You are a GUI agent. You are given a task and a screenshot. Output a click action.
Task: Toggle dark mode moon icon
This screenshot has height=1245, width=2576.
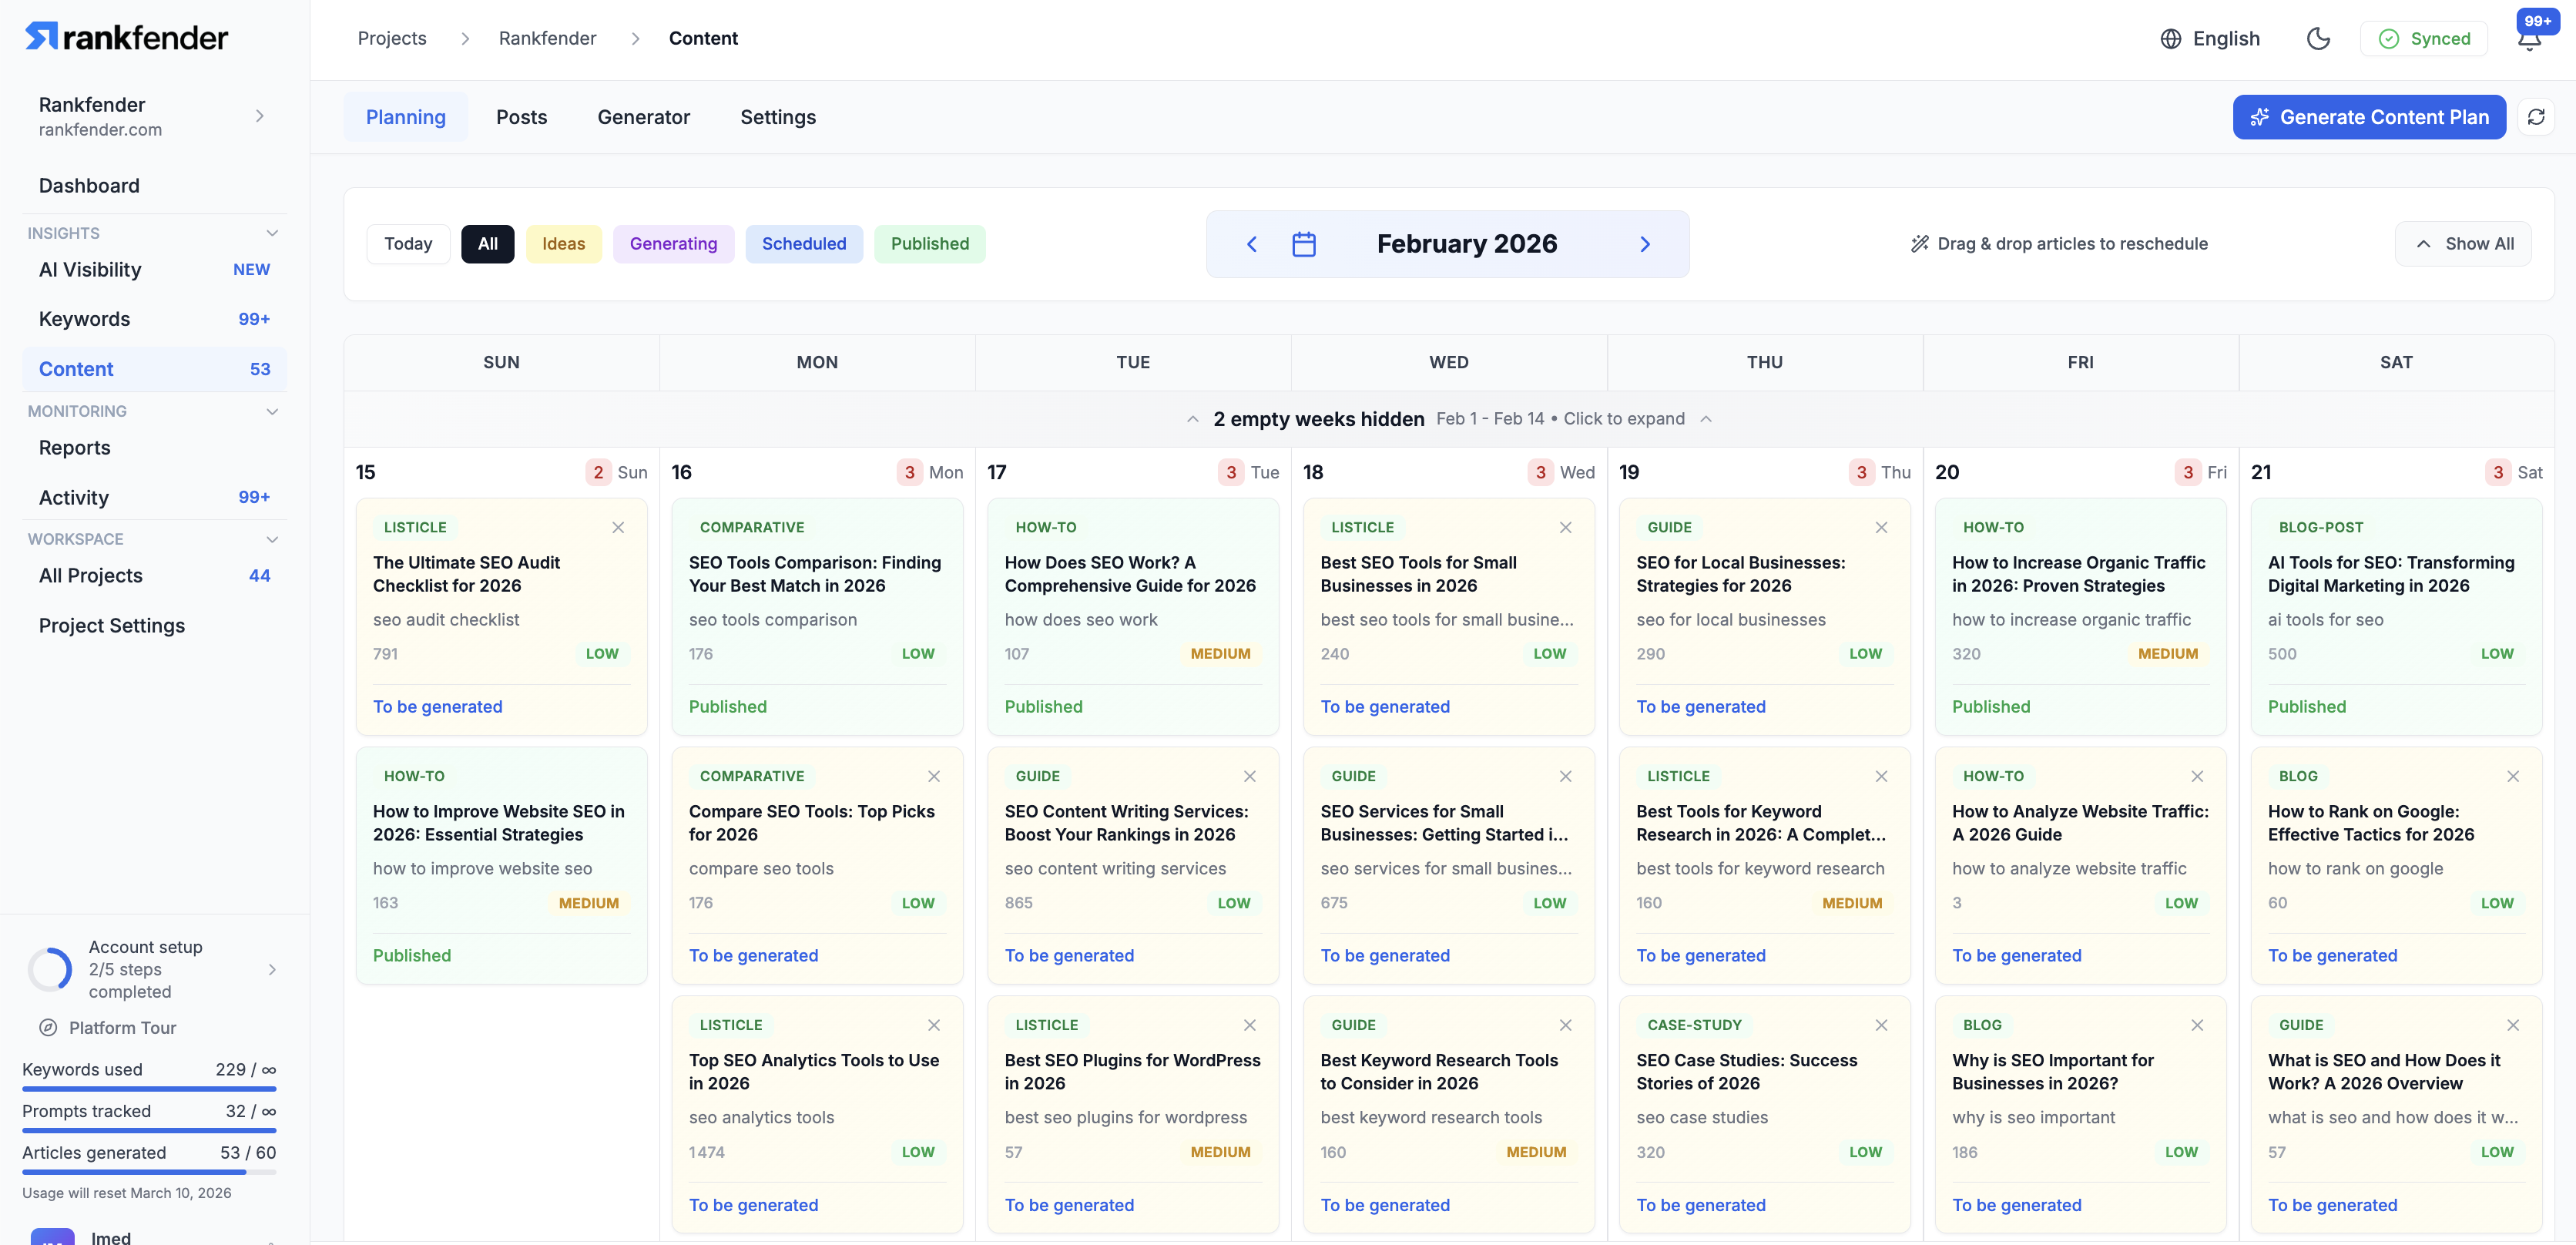(2318, 38)
